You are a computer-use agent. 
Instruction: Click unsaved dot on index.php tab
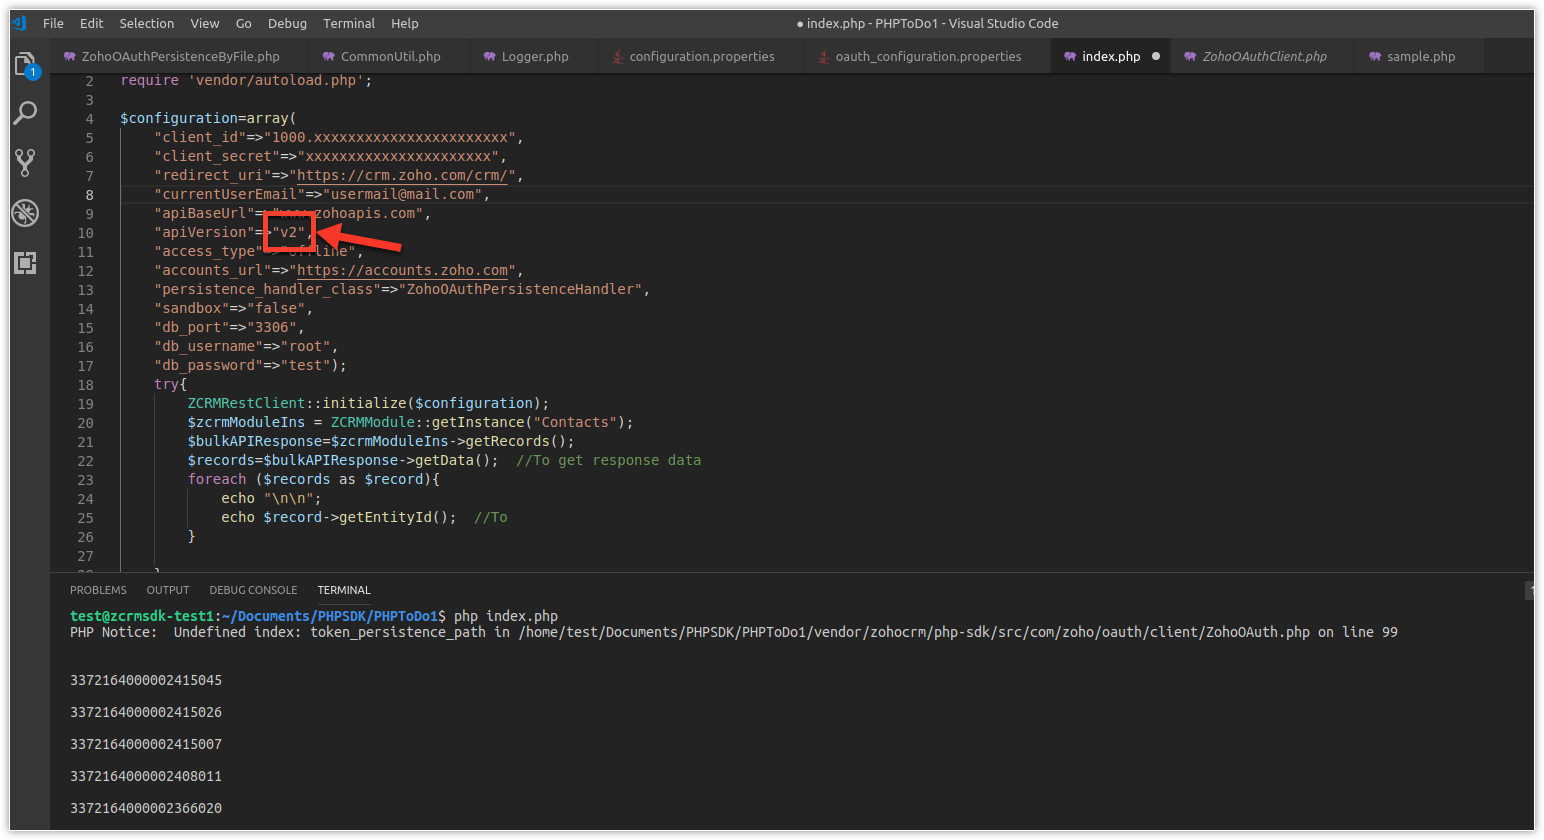click(1156, 56)
